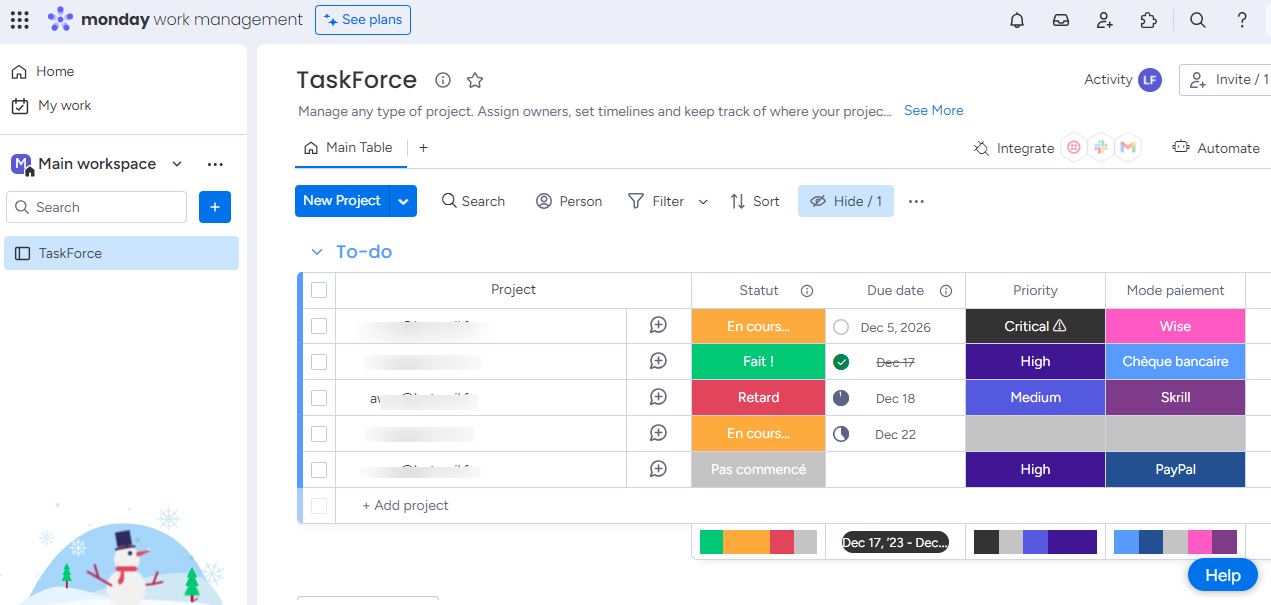
Task: Click the search everything magnifier icon
Action: click(x=1198, y=20)
